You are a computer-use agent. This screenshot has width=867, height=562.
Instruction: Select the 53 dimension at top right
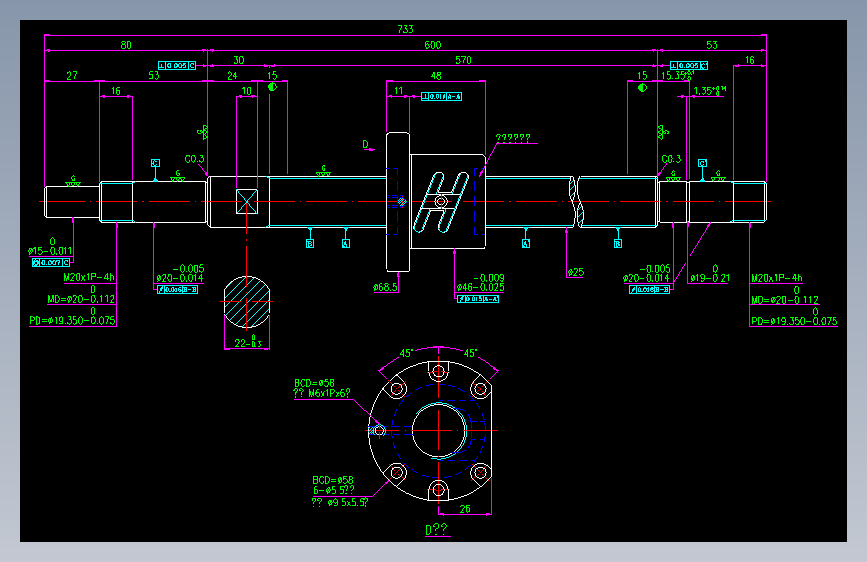pos(712,45)
